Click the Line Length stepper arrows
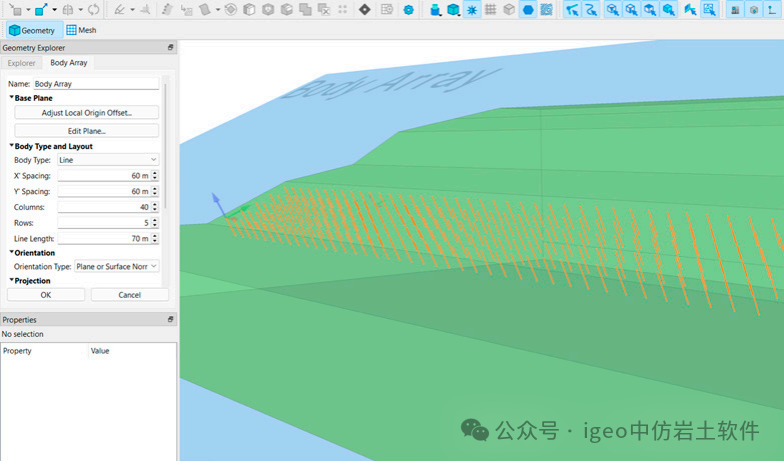 pyautogui.click(x=155, y=238)
